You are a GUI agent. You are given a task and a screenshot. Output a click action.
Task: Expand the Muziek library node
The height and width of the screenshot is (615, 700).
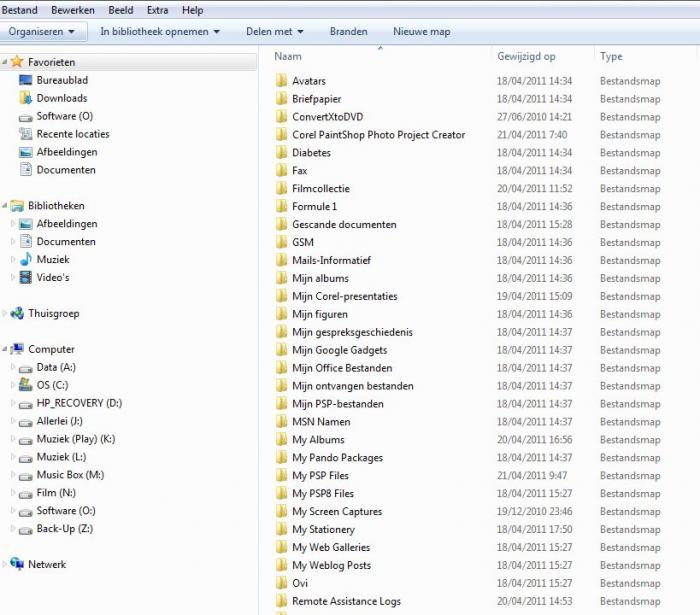coord(13,259)
